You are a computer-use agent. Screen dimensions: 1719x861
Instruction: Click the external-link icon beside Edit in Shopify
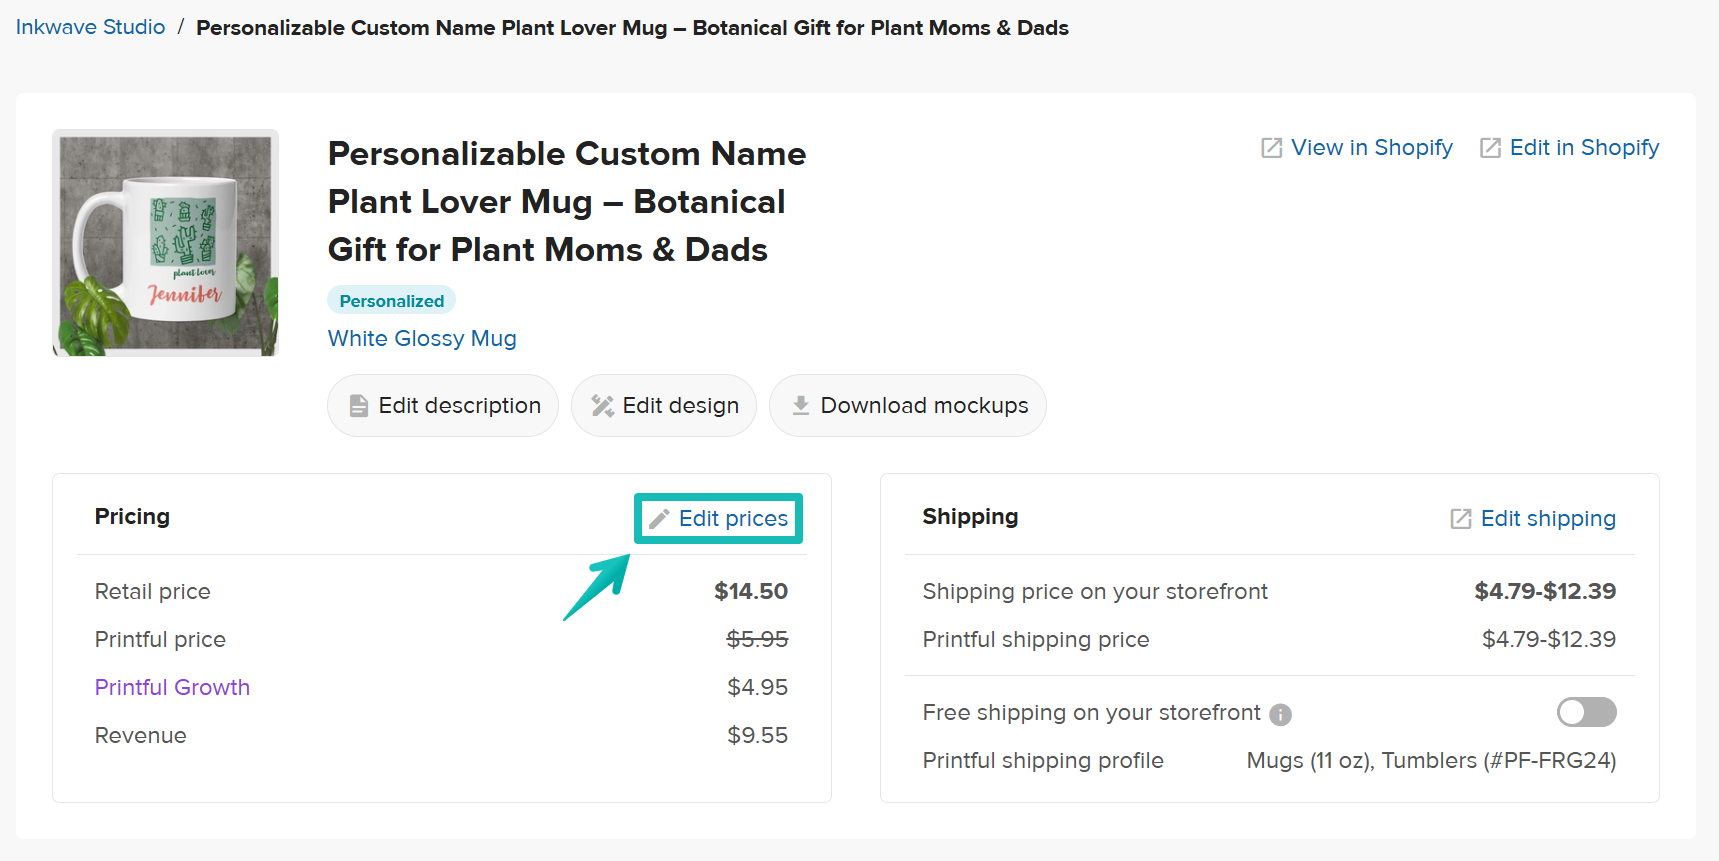1490,148
